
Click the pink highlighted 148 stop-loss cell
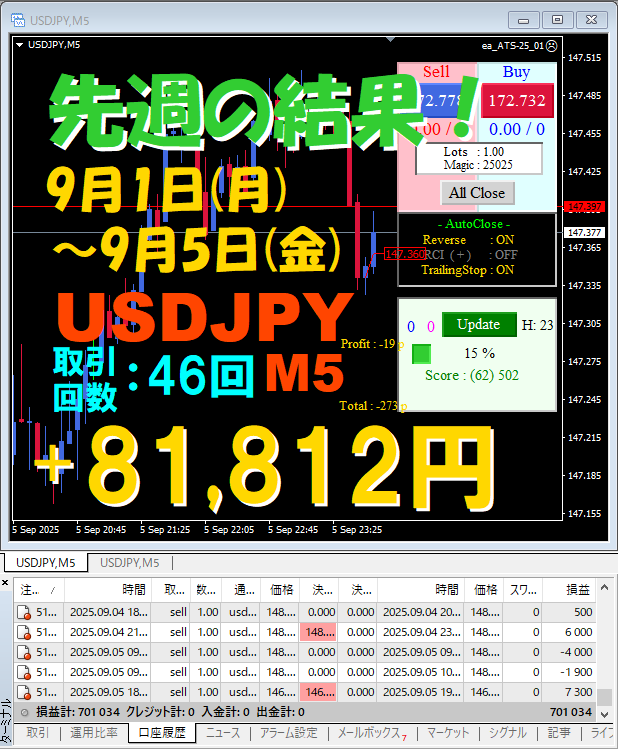[319, 632]
